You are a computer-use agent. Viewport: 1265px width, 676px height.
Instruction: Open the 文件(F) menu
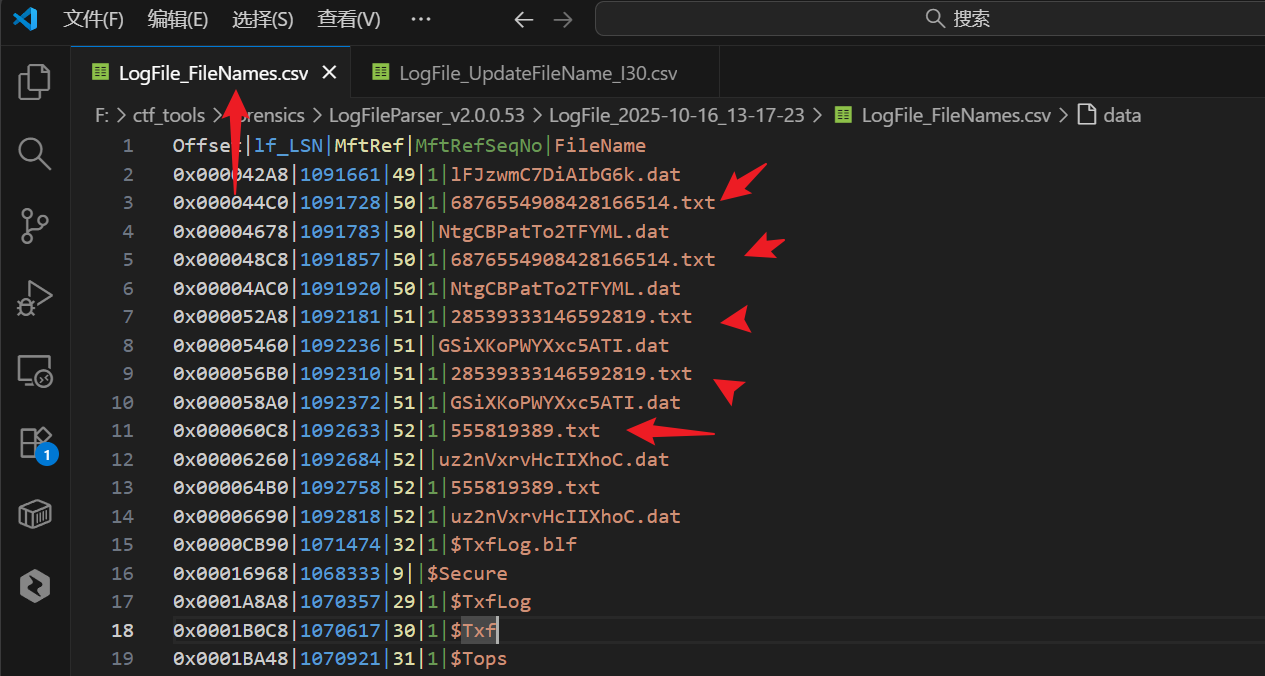click(x=93, y=19)
